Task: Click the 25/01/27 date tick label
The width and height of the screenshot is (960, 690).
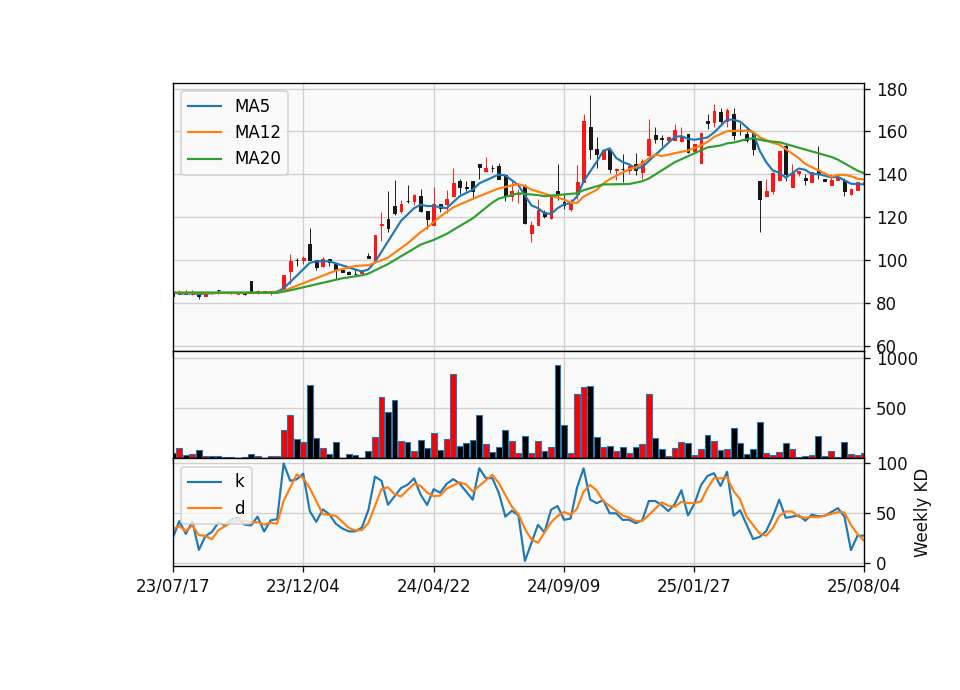Action: pyautogui.click(x=694, y=586)
